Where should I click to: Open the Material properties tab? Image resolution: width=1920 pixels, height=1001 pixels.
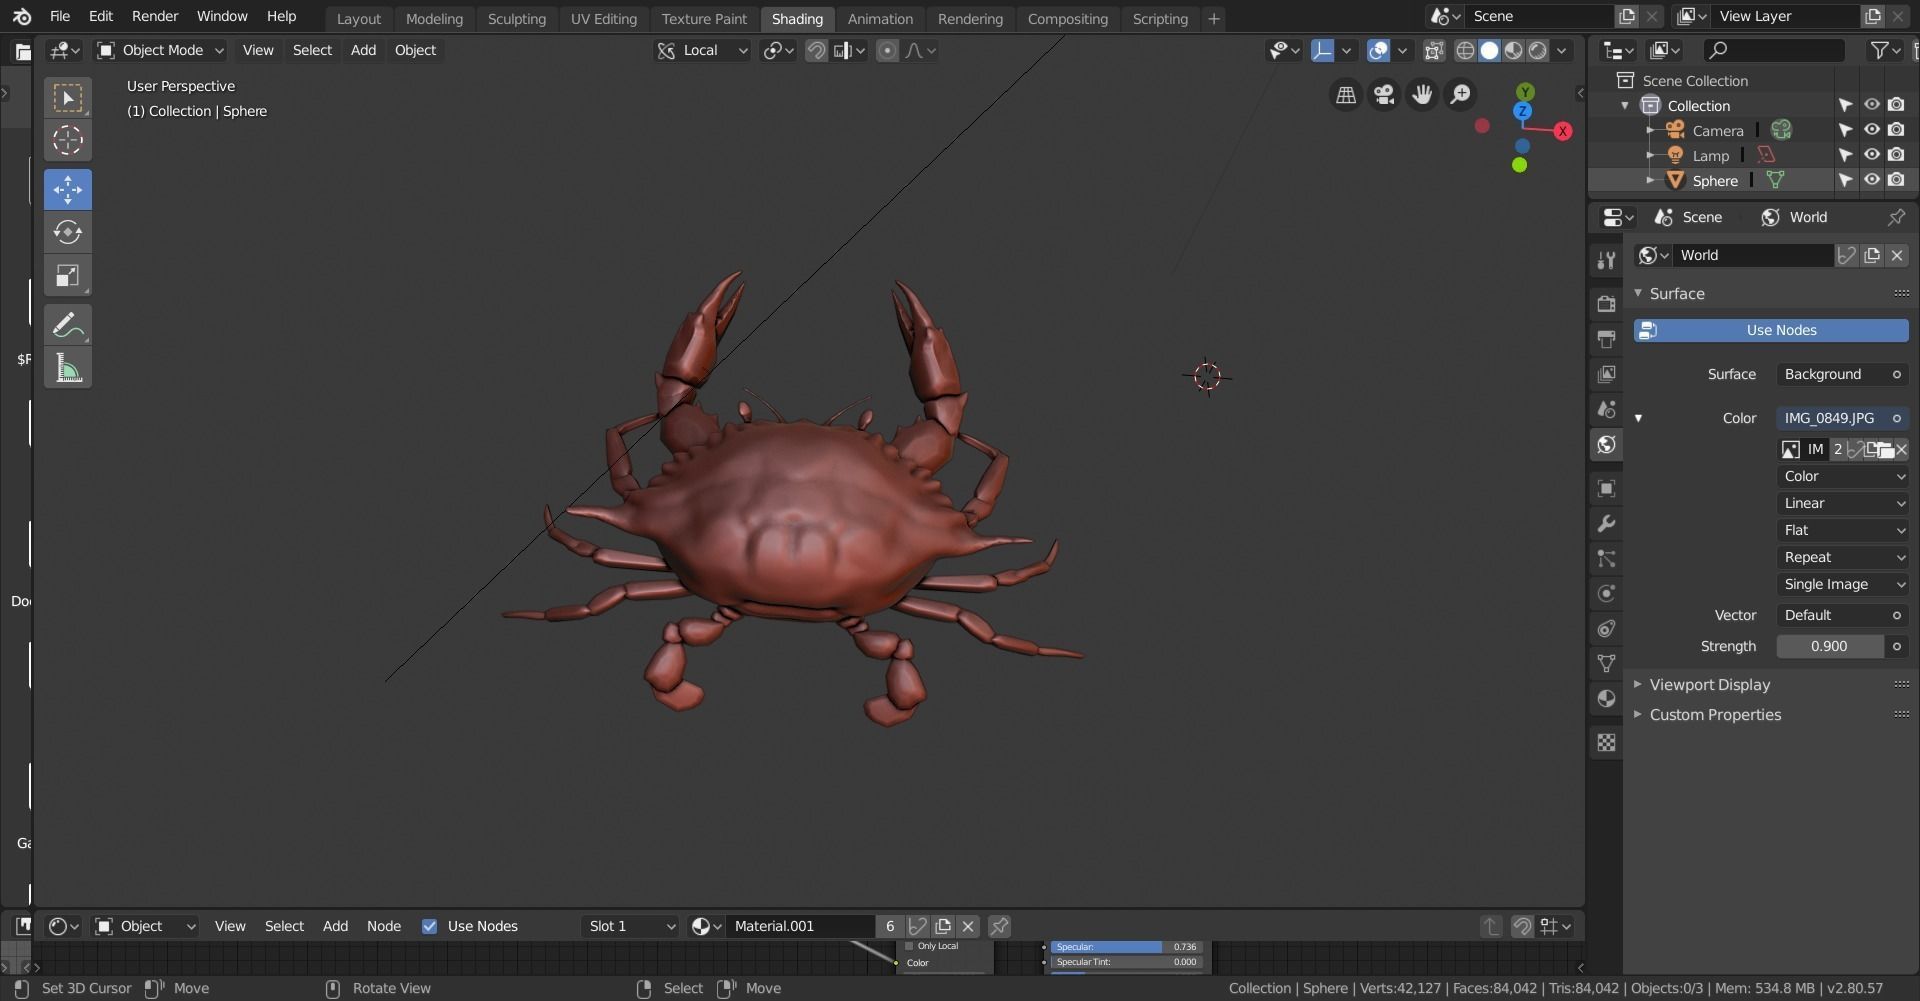[x=1606, y=698]
